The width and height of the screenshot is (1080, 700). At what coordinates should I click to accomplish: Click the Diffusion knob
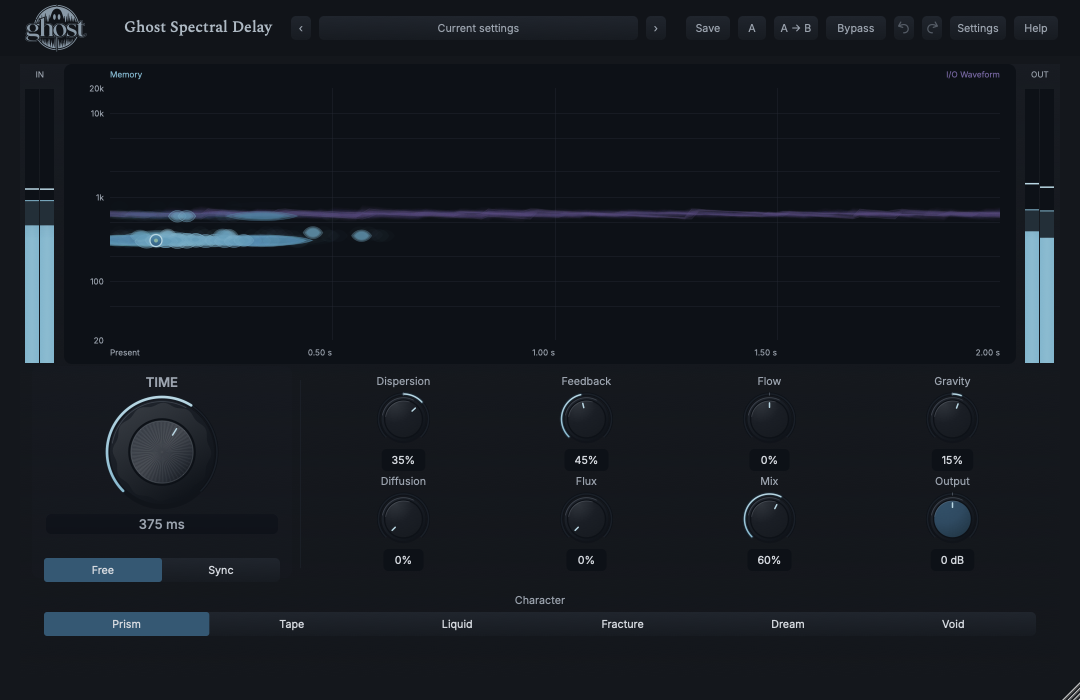coord(403,519)
